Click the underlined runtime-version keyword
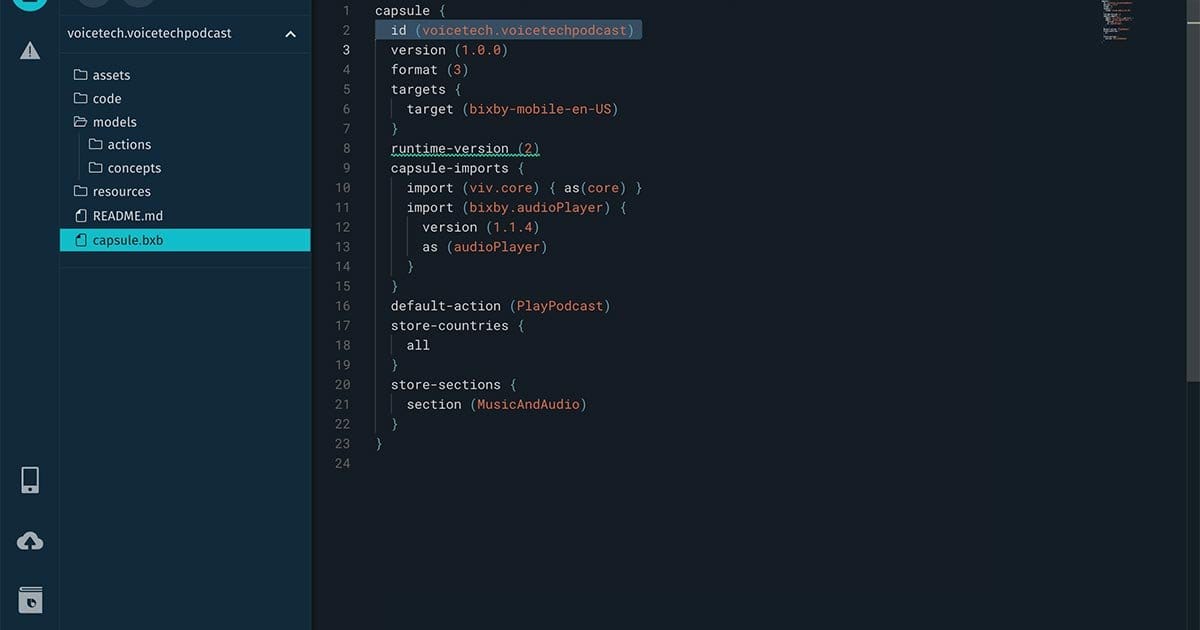 [449, 148]
